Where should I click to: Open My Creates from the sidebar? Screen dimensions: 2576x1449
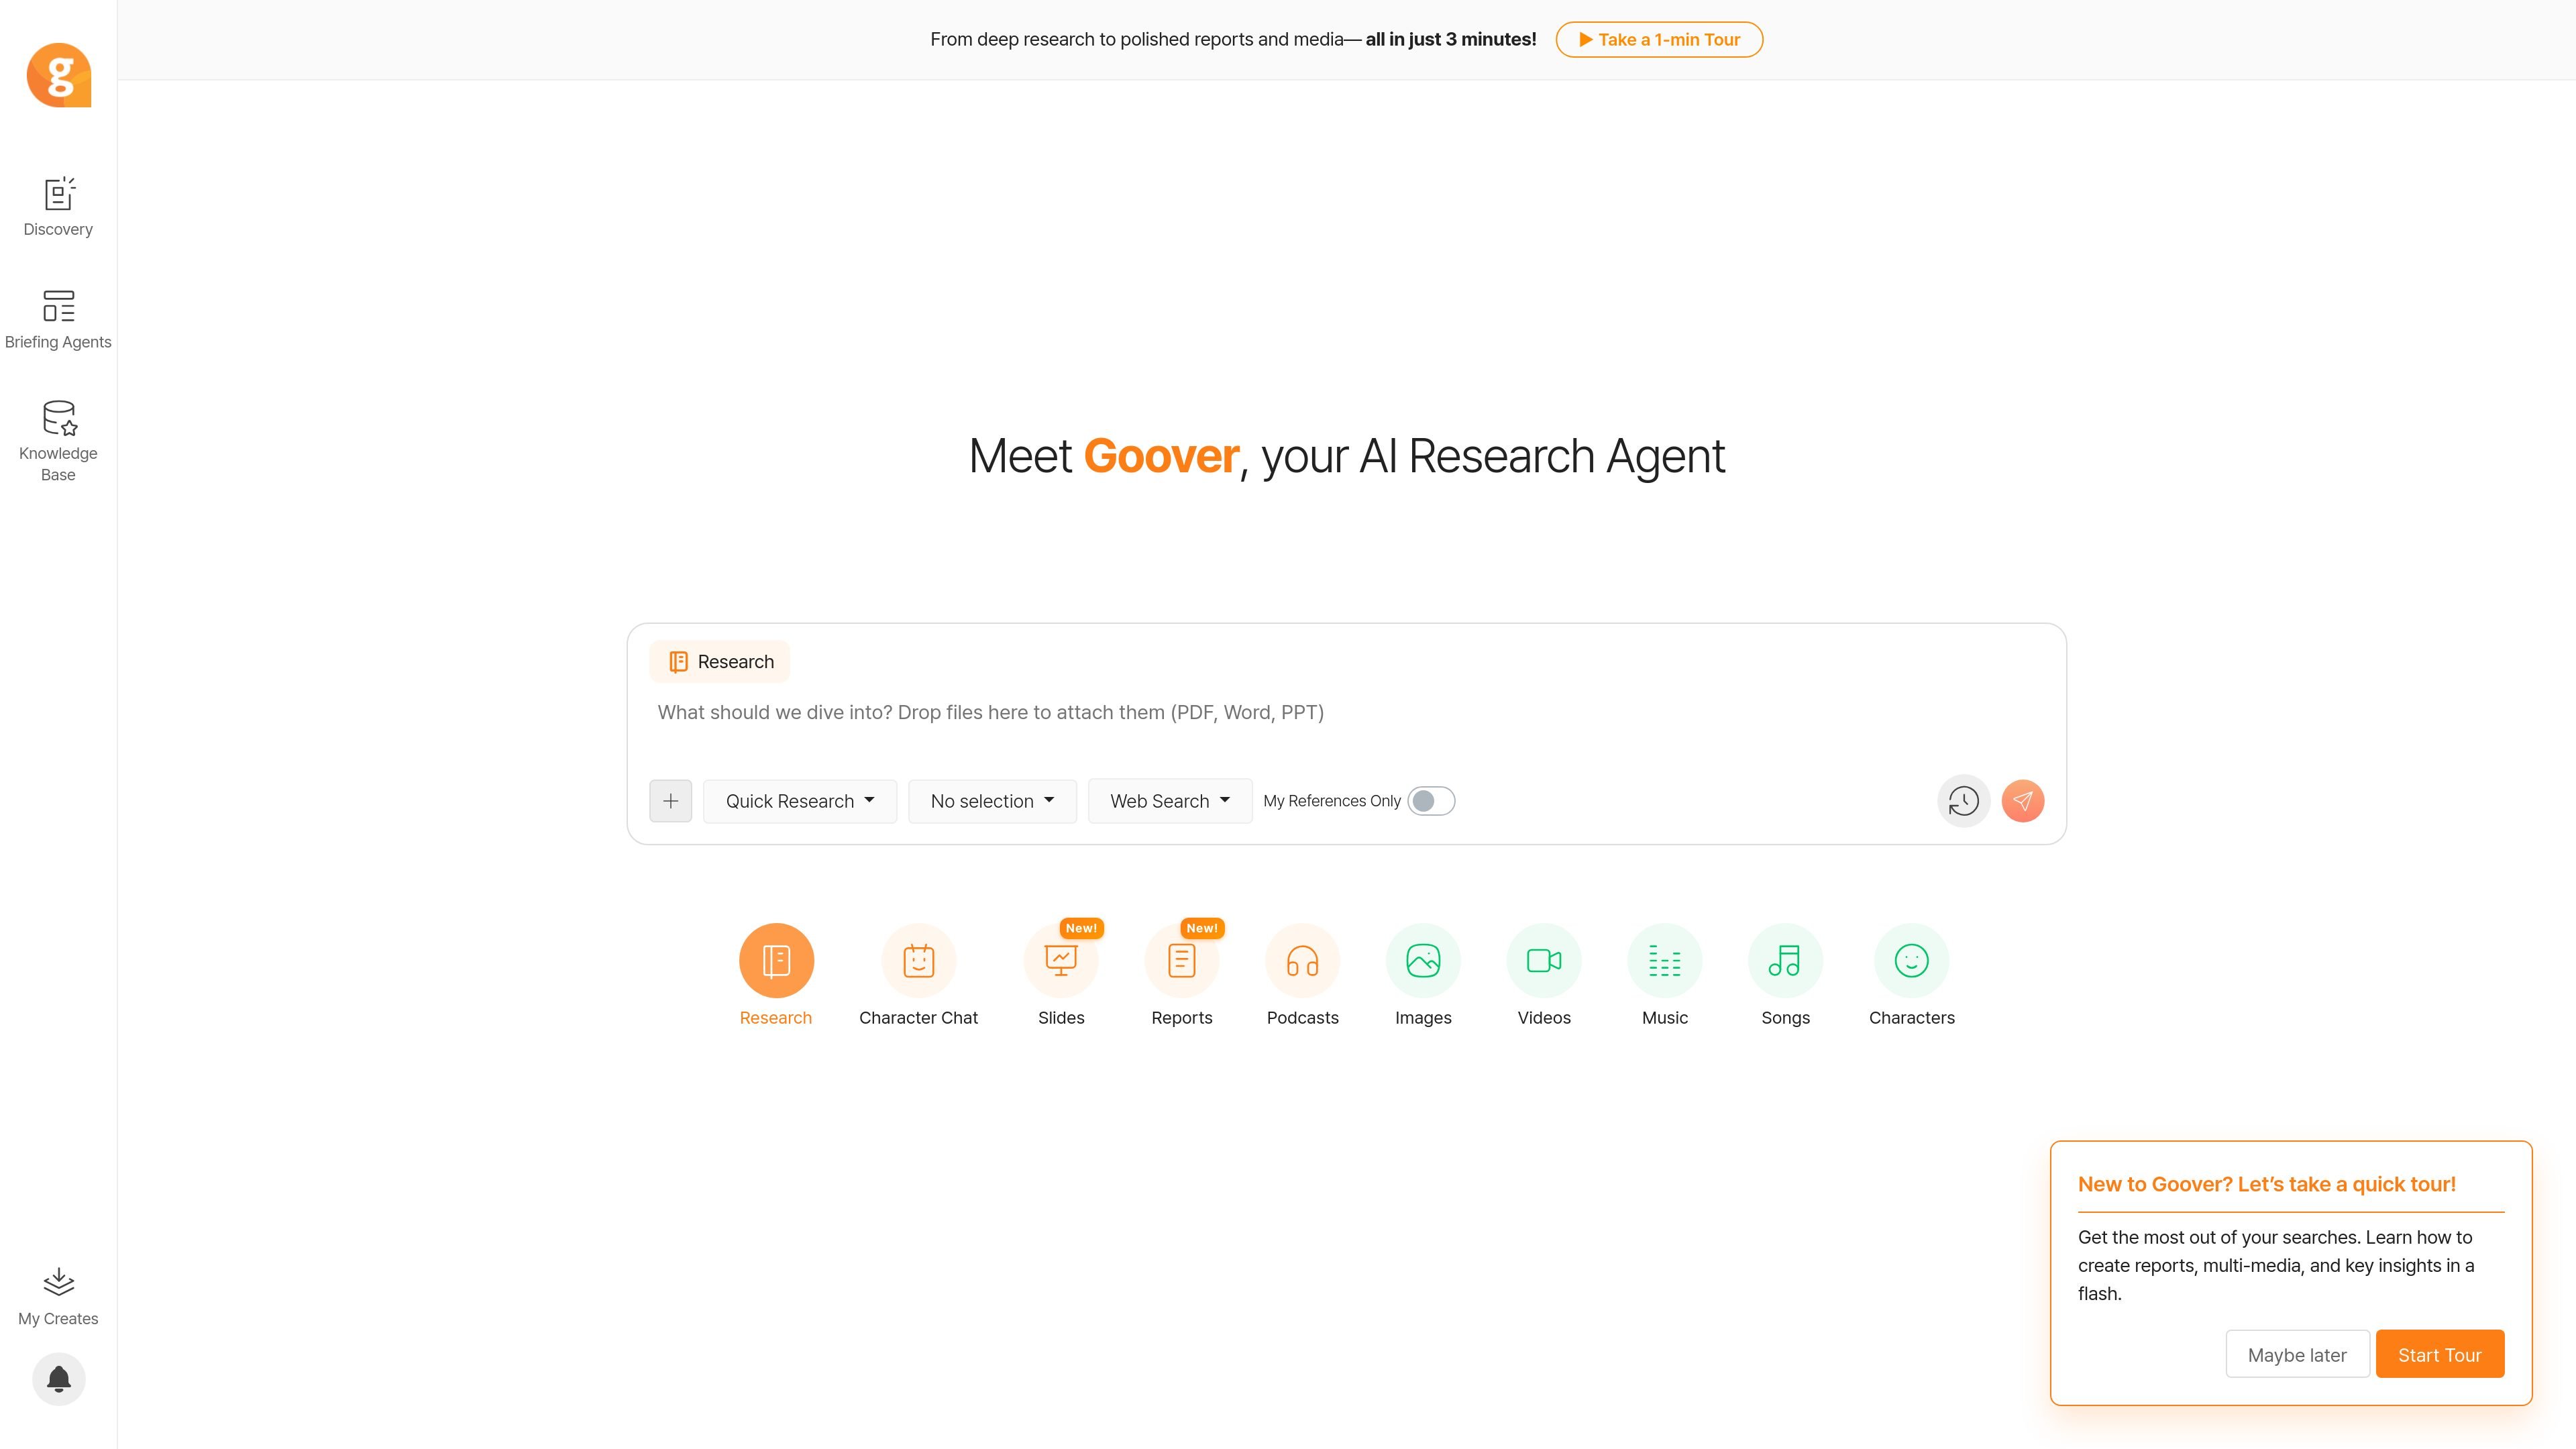coord(58,1297)
